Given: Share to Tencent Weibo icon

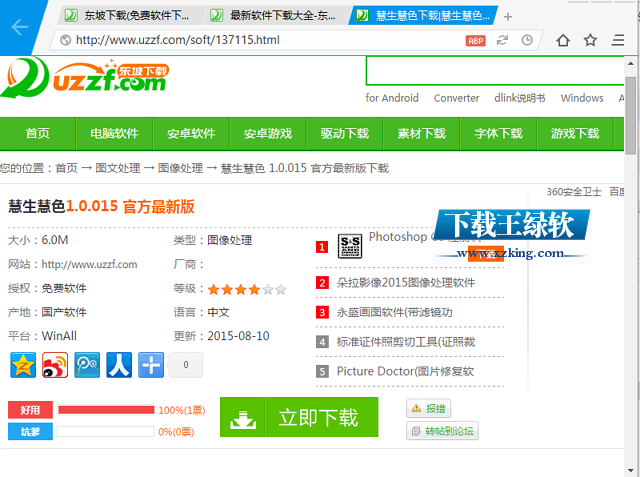Looking at the screenshot, I should pos(87,365).
